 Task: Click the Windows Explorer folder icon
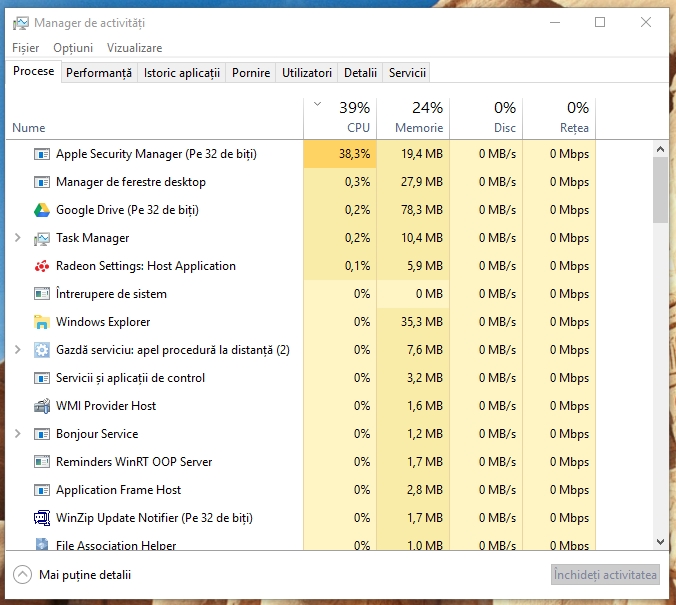[42, 322]
